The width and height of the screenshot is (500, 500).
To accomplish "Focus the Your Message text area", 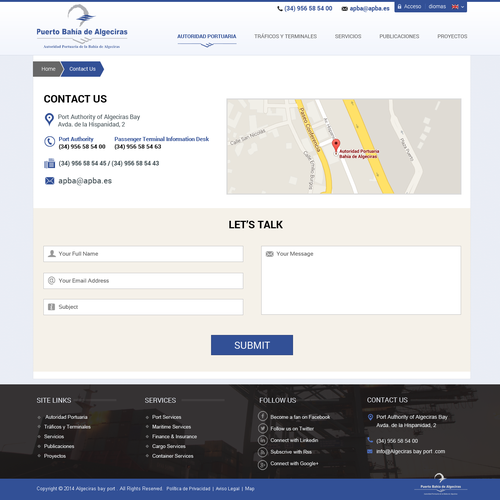I will pos(361,280).
